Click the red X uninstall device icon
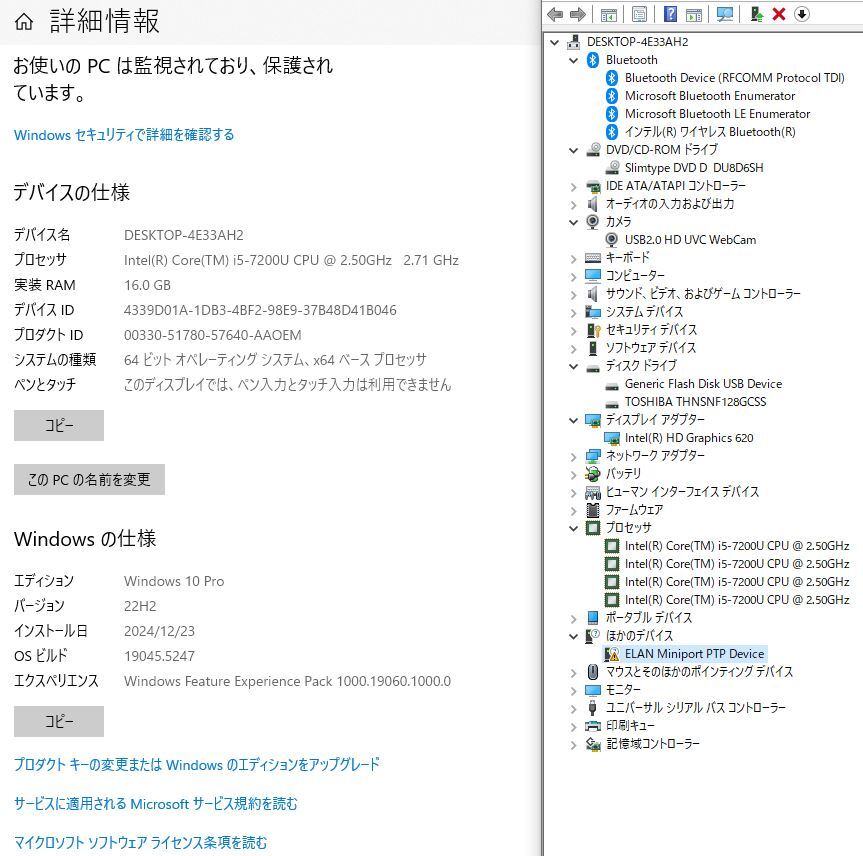 [779, 14]
